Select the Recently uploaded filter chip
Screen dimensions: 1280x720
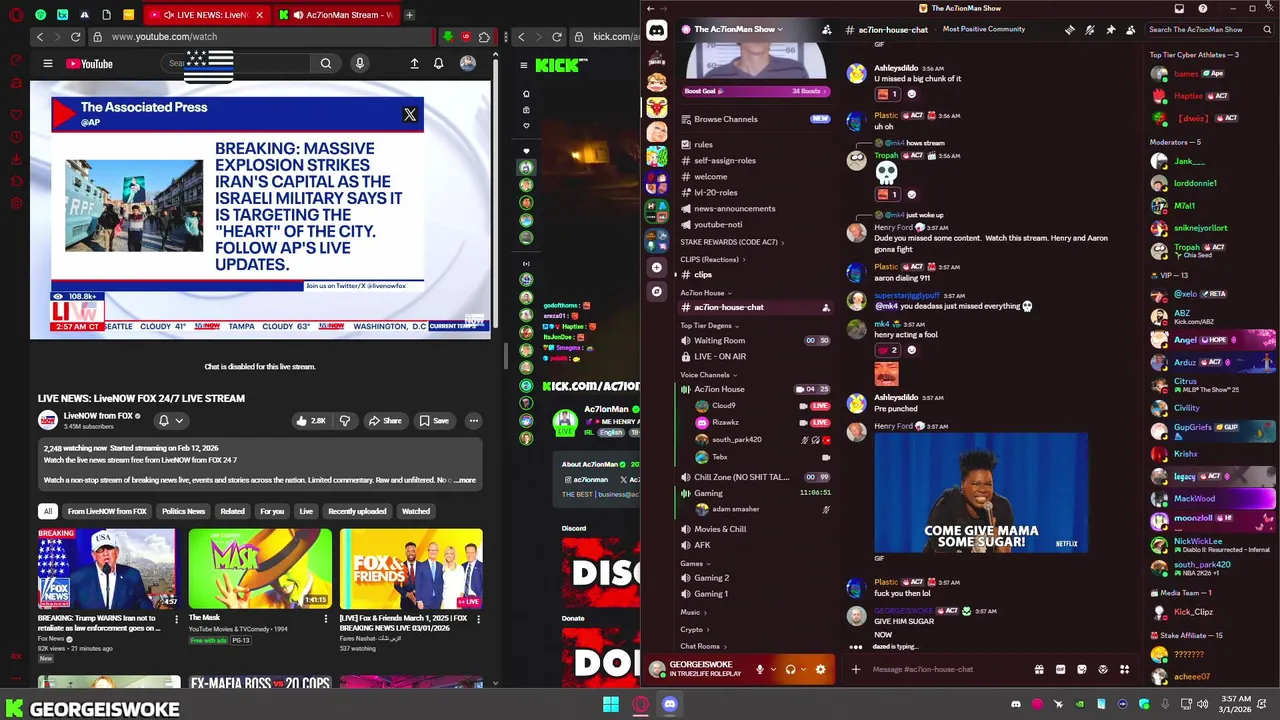[x=357, y=511]
